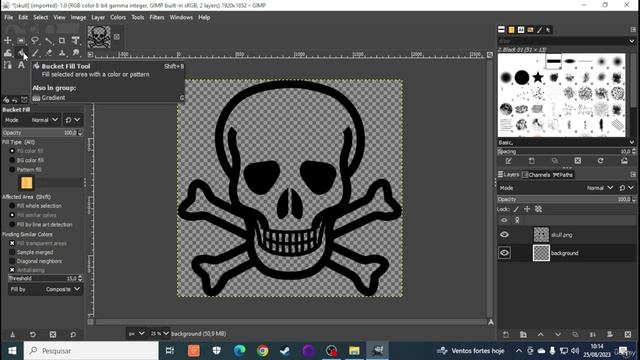Open the brush filter dropdown

click(x=632, y=41)
